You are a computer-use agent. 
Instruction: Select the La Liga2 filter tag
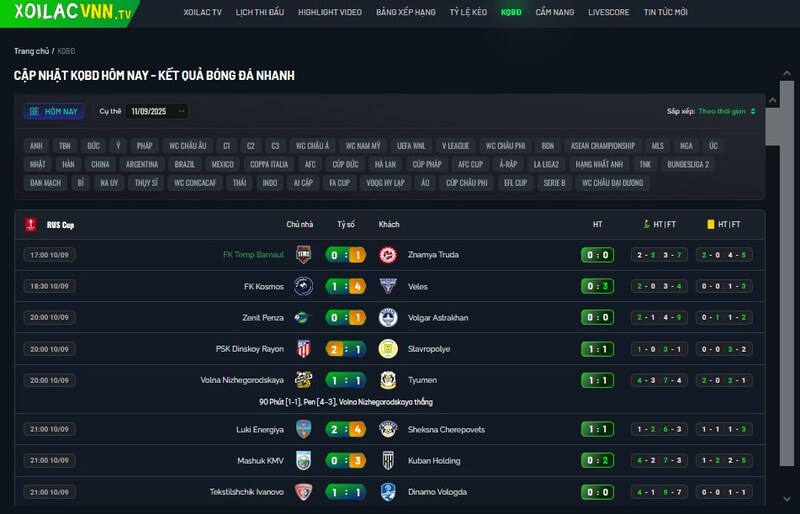coord(546,164)
